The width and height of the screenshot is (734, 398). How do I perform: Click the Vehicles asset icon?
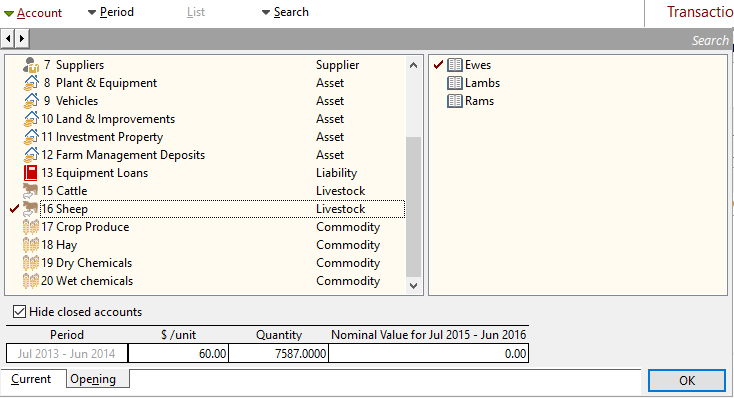(31, 101)
